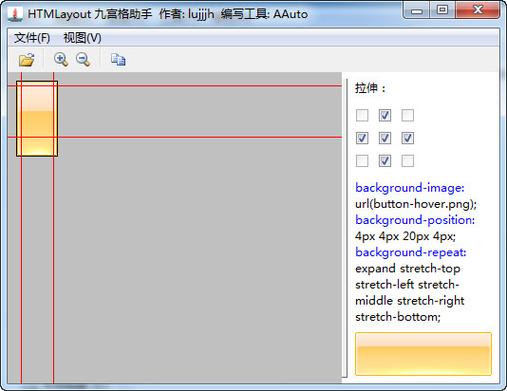
Task: Enable the top-left stretch checkbox
Action: click(x=362, y=115)
